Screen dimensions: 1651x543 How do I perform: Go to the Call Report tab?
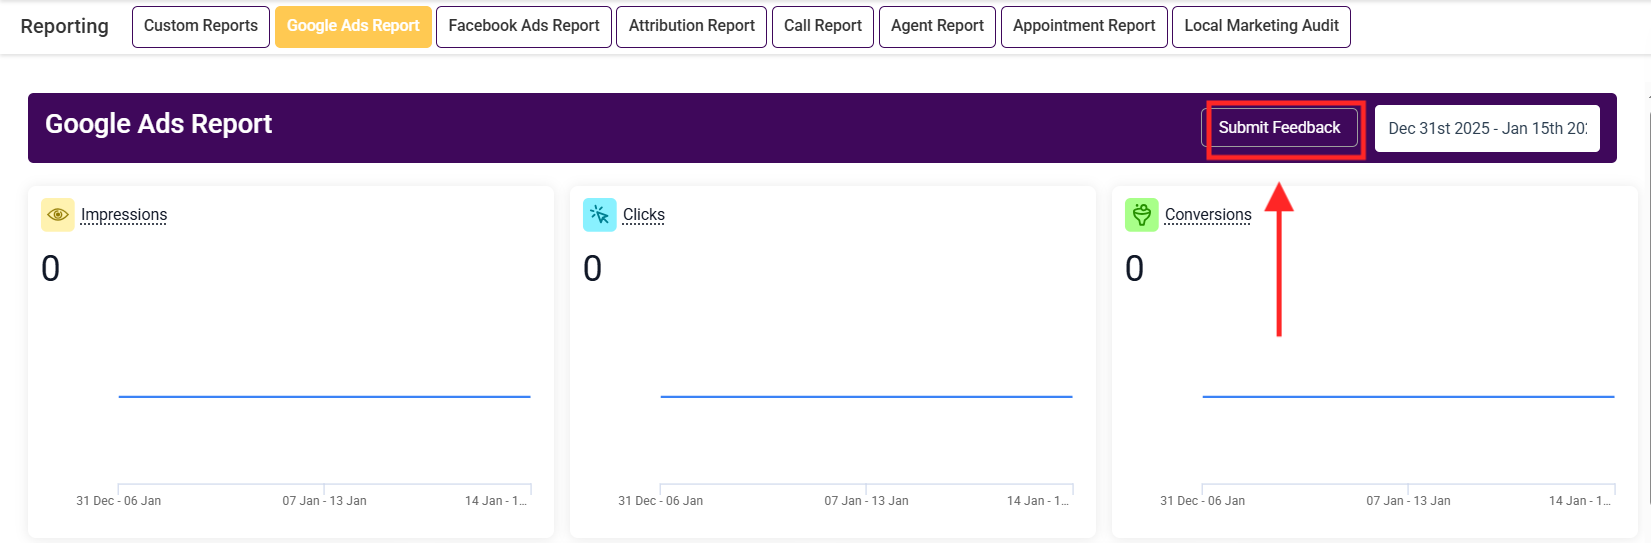(x=823, y=26)
